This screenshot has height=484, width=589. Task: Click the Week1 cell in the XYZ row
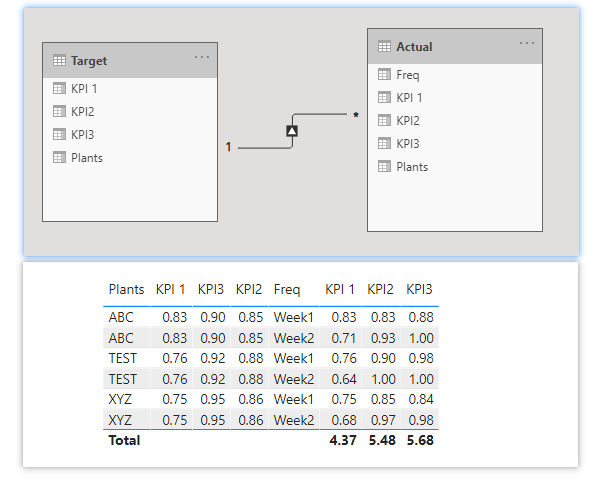293,399
